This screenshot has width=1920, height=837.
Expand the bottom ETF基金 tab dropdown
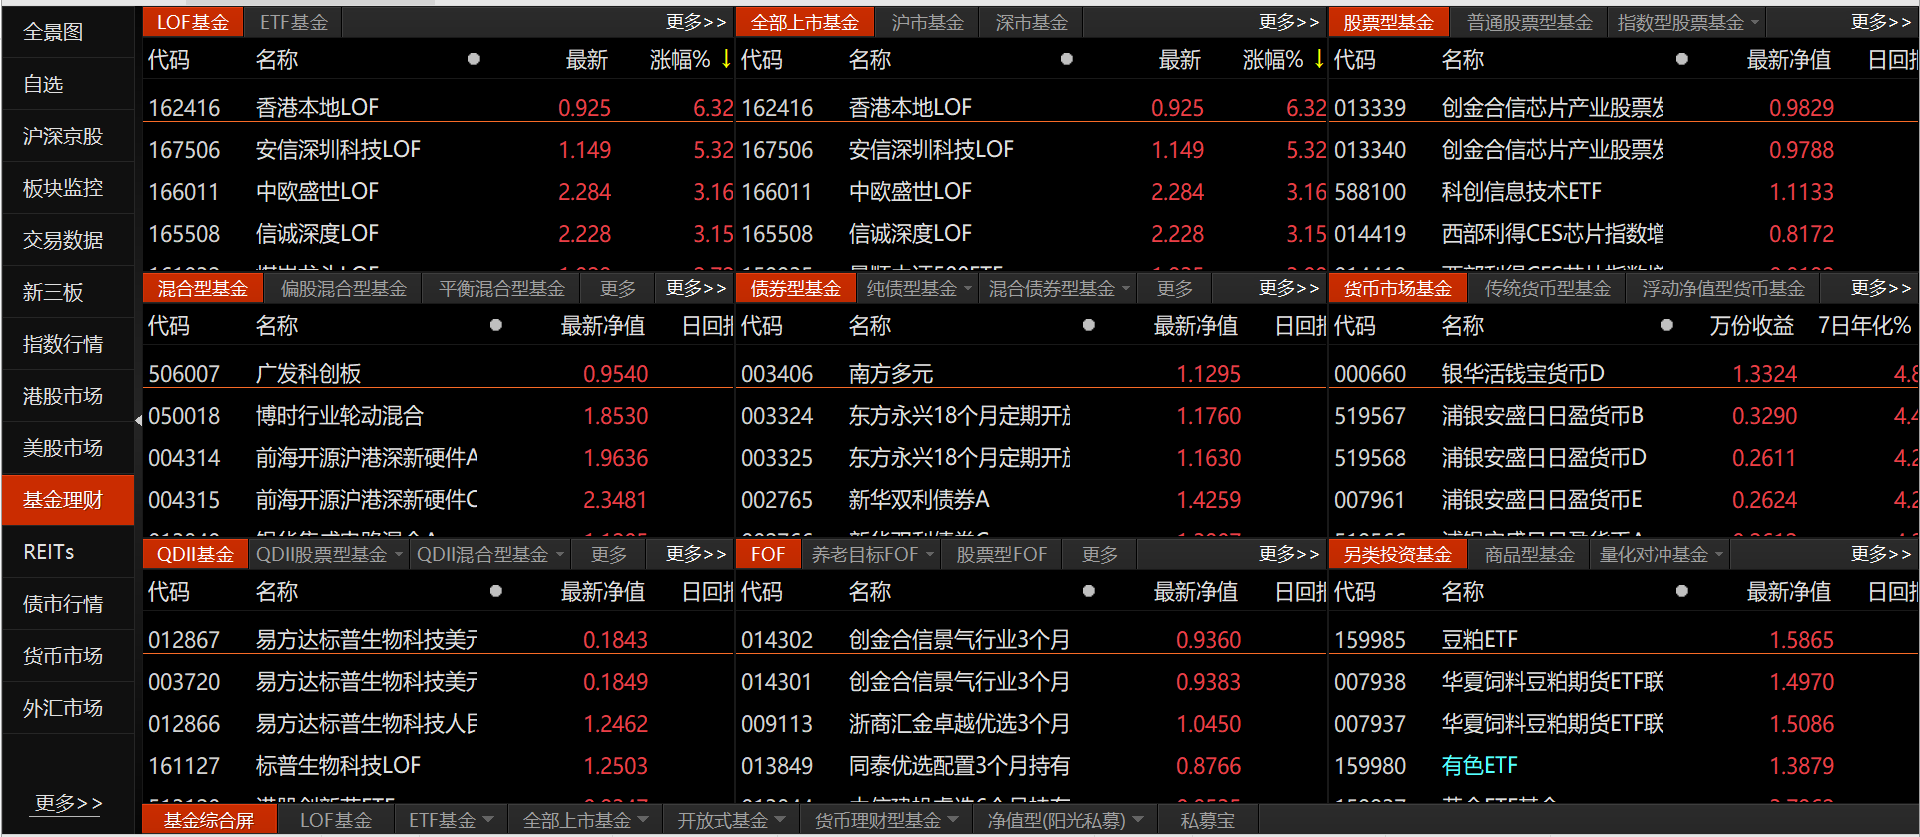coord(488,820)
